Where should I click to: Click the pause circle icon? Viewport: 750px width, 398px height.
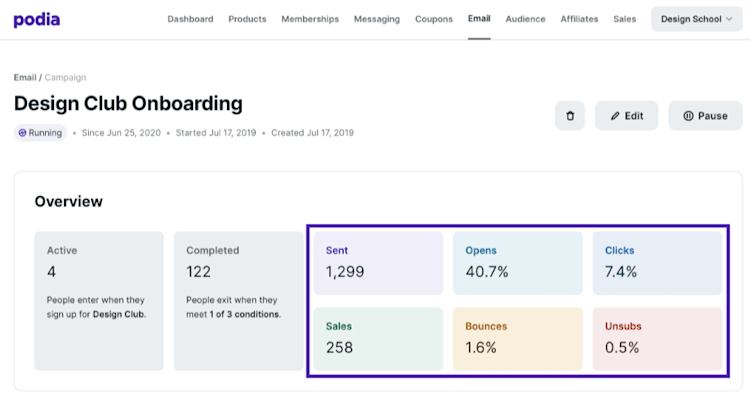(x=688, y=116)
